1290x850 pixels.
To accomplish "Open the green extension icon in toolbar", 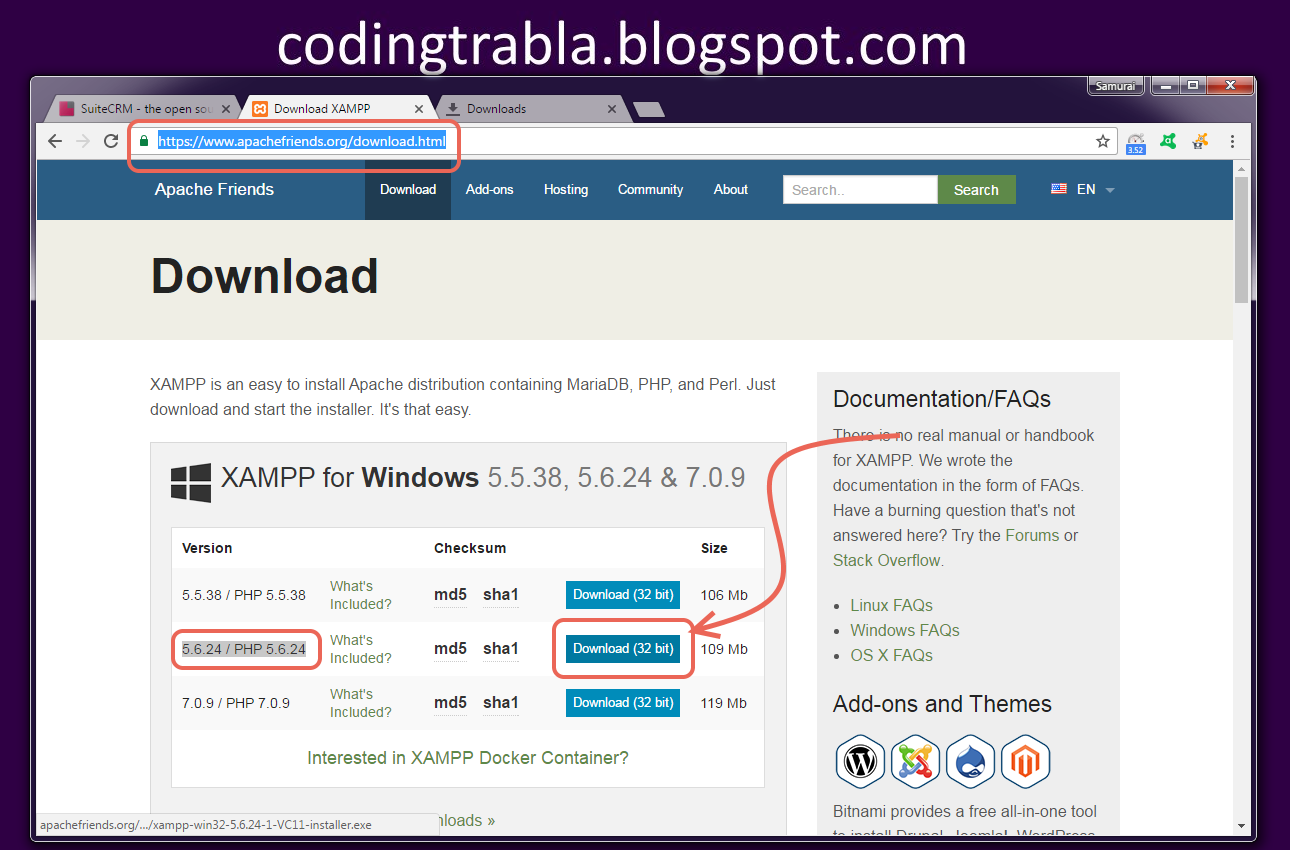I will click(x=1167, y=141).
